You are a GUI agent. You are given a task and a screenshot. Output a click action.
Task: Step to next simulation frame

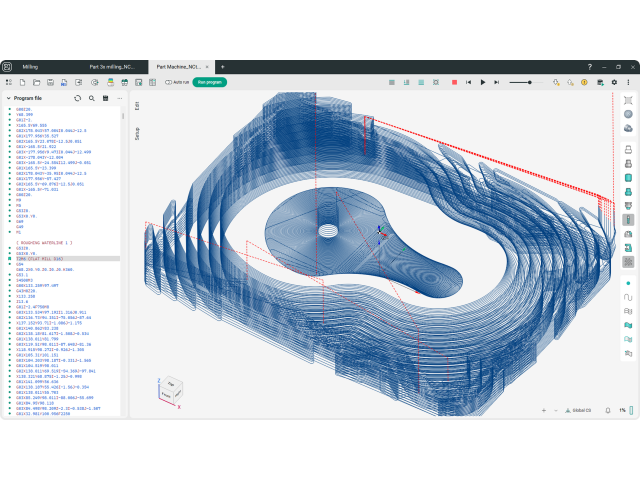pos(497,82)
